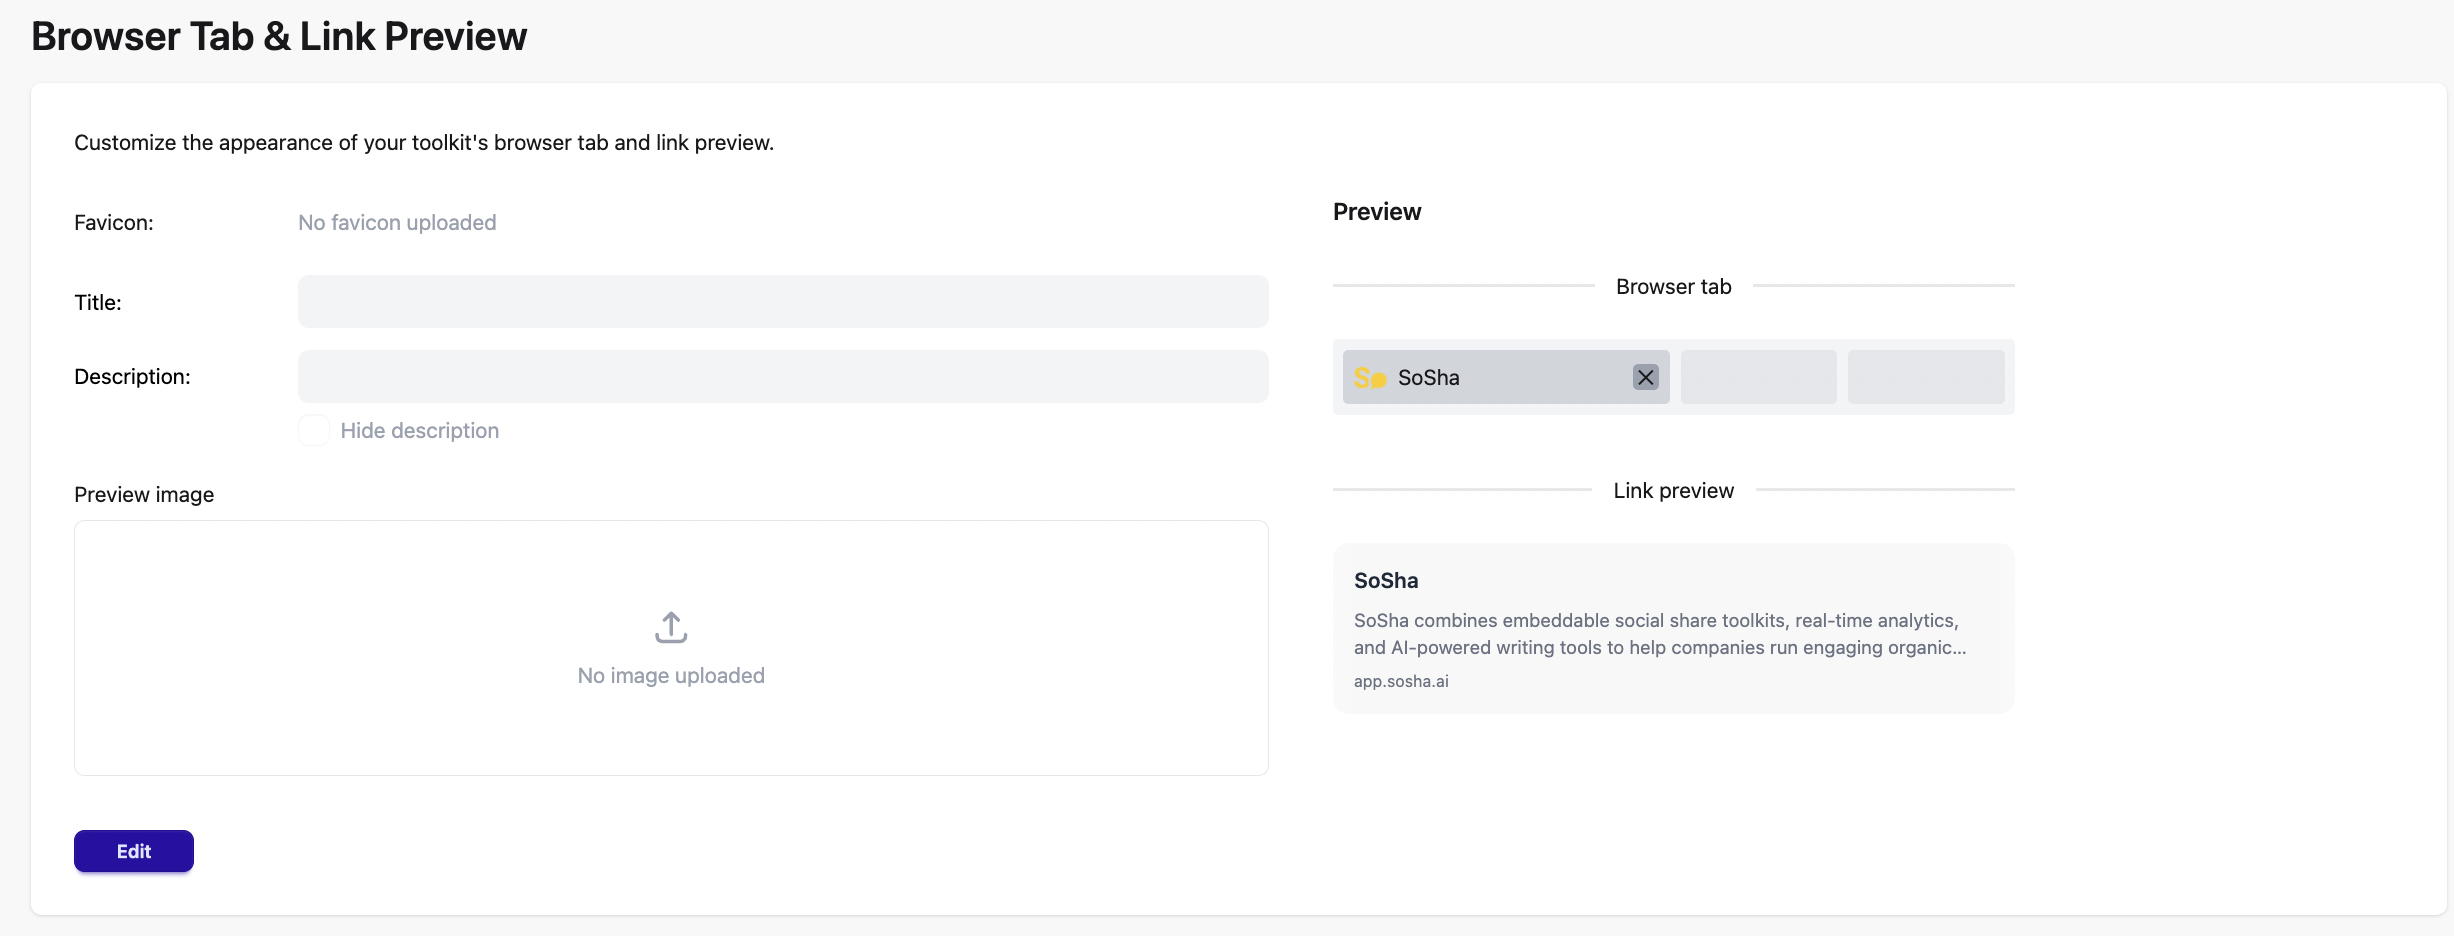Click the SoSha link preview title

(1386, 581)
